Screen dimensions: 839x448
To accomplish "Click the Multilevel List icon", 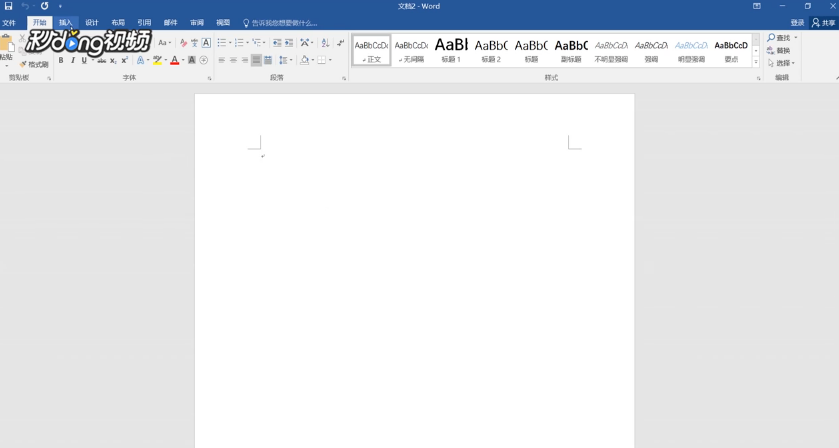I will (x=256, y=43).
